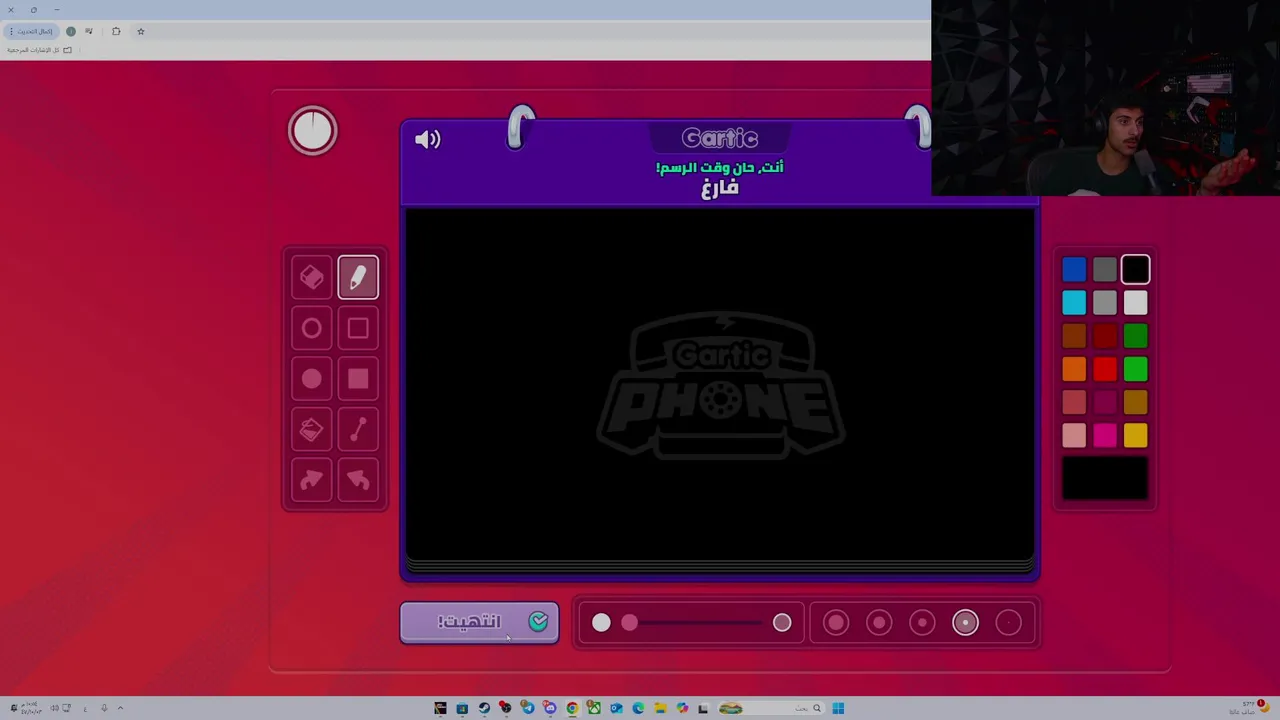The width and height of the screenshot is (1280, 720).
Task: Pick the bright green color swatch
Action: 1135,369
